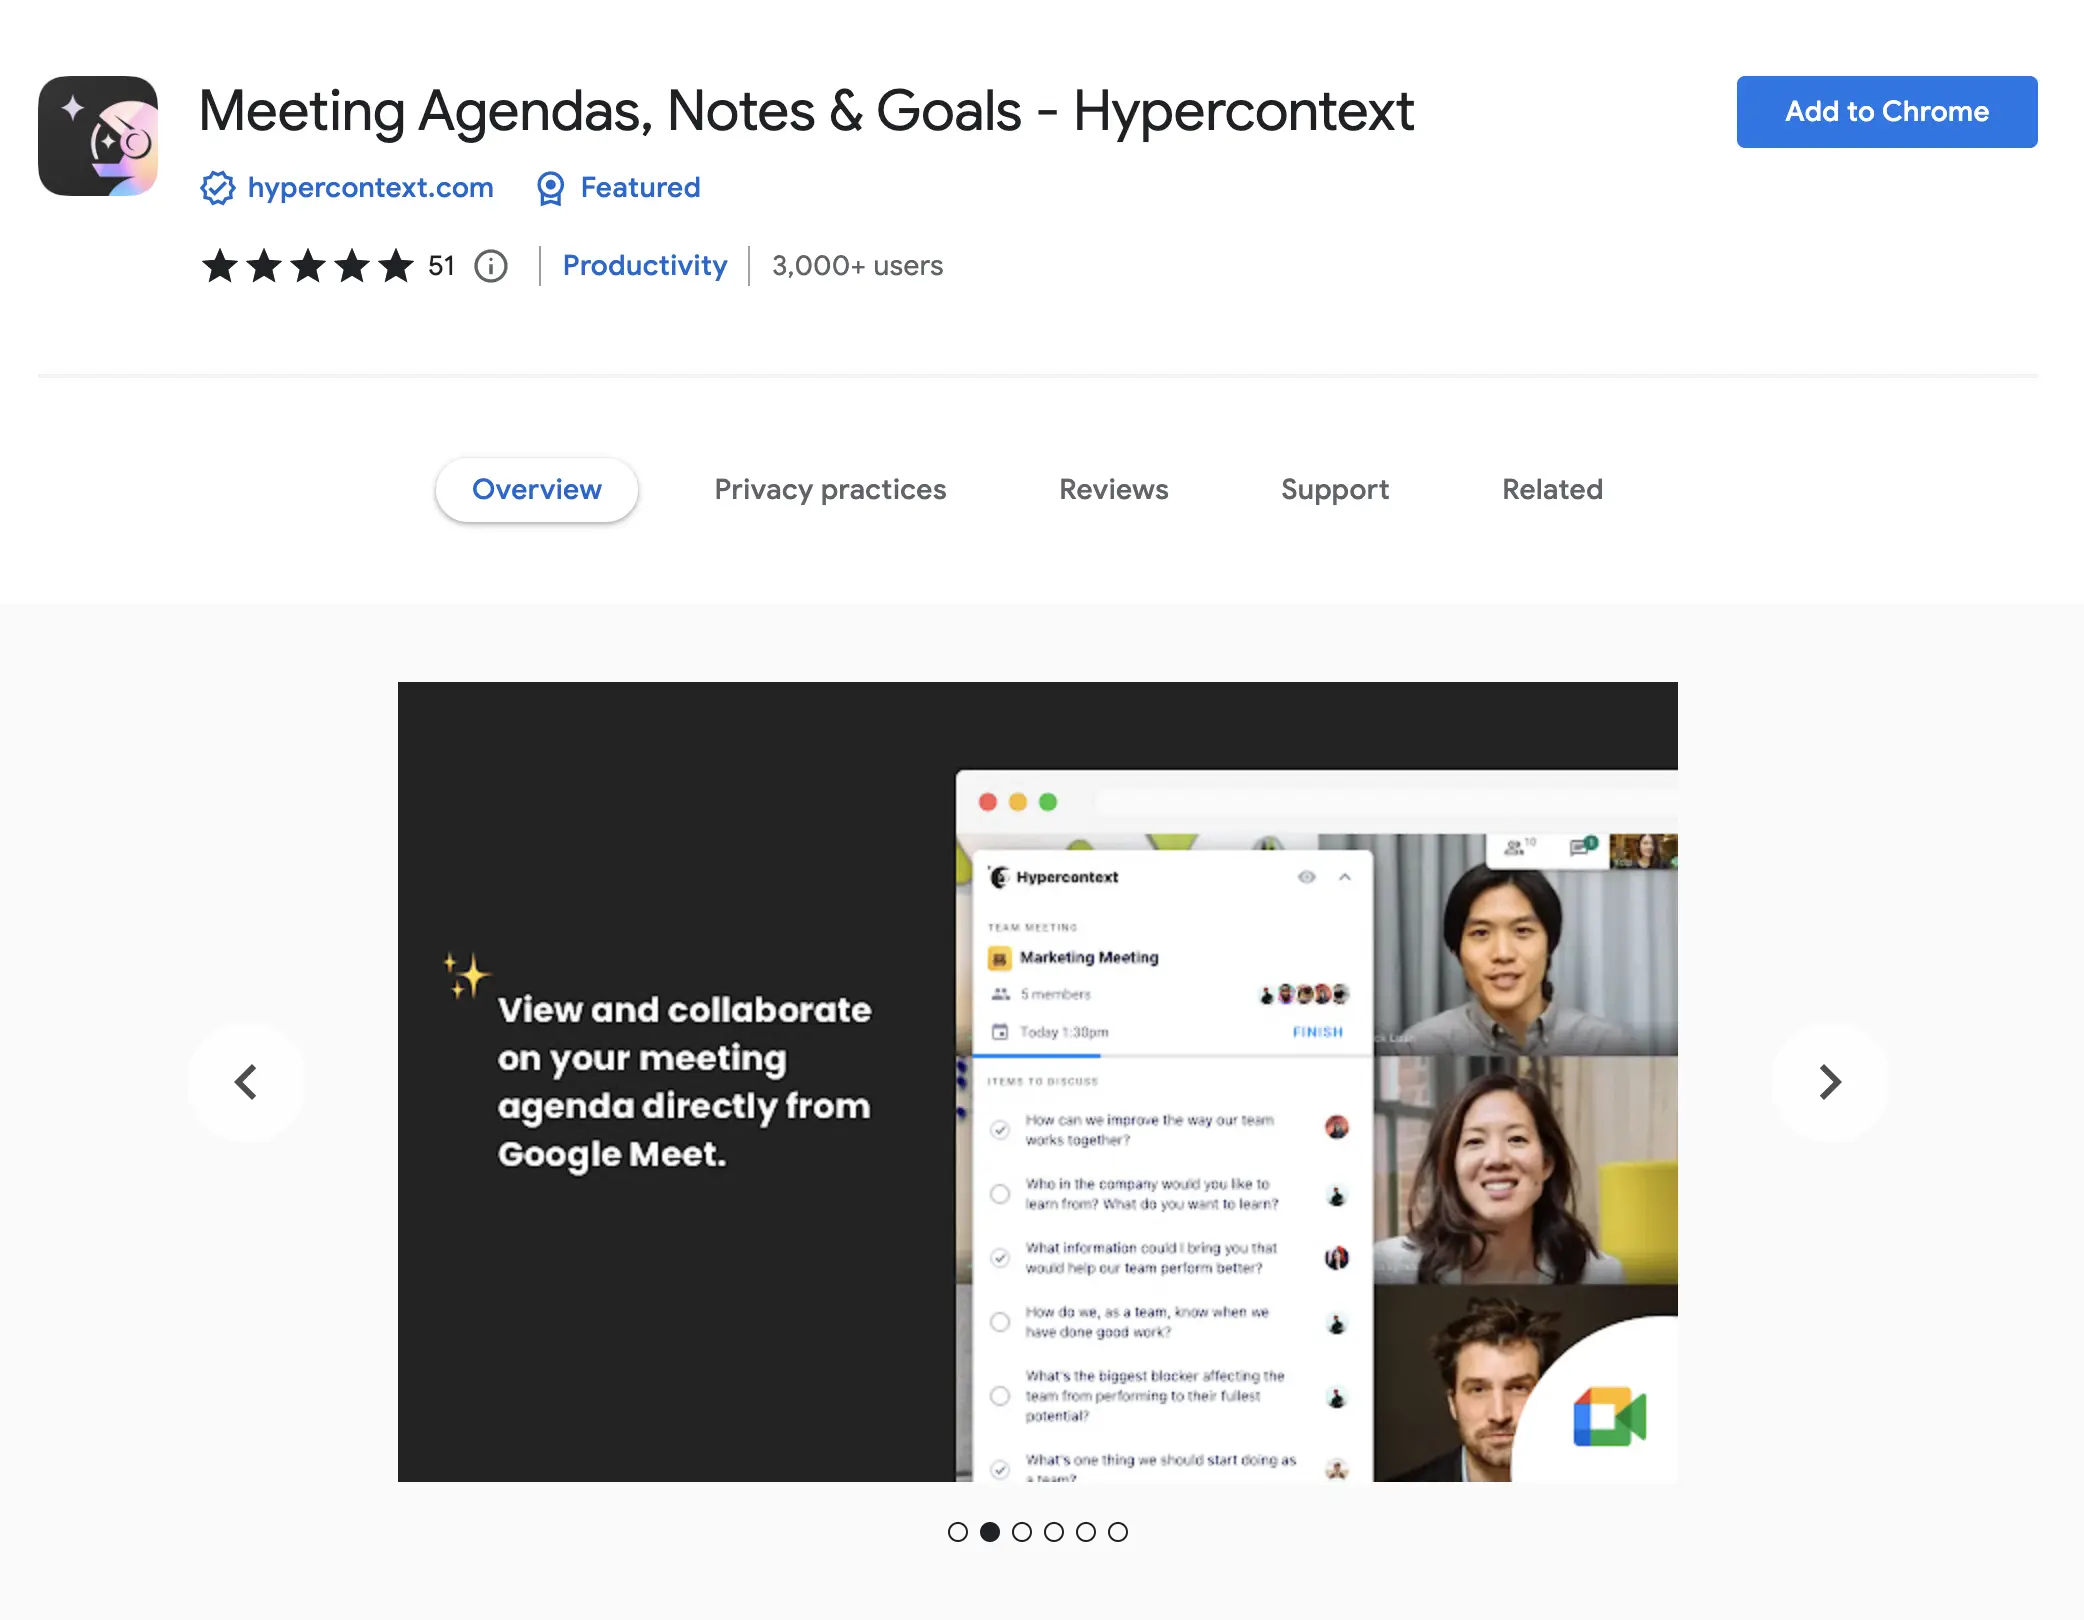Select the sixth carousel dot
The height and width of the screenshot is (1620, 2084).
[x=1118, y=1532]
